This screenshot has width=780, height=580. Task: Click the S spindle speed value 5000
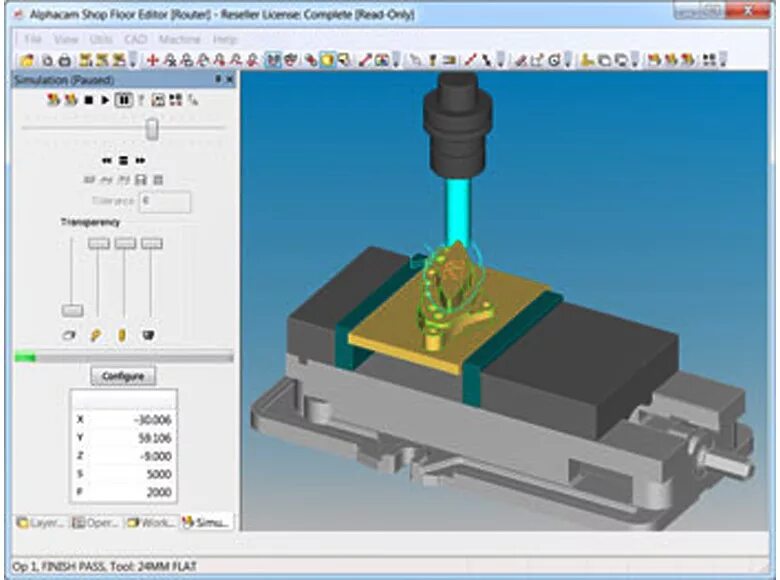pos(159,475)
